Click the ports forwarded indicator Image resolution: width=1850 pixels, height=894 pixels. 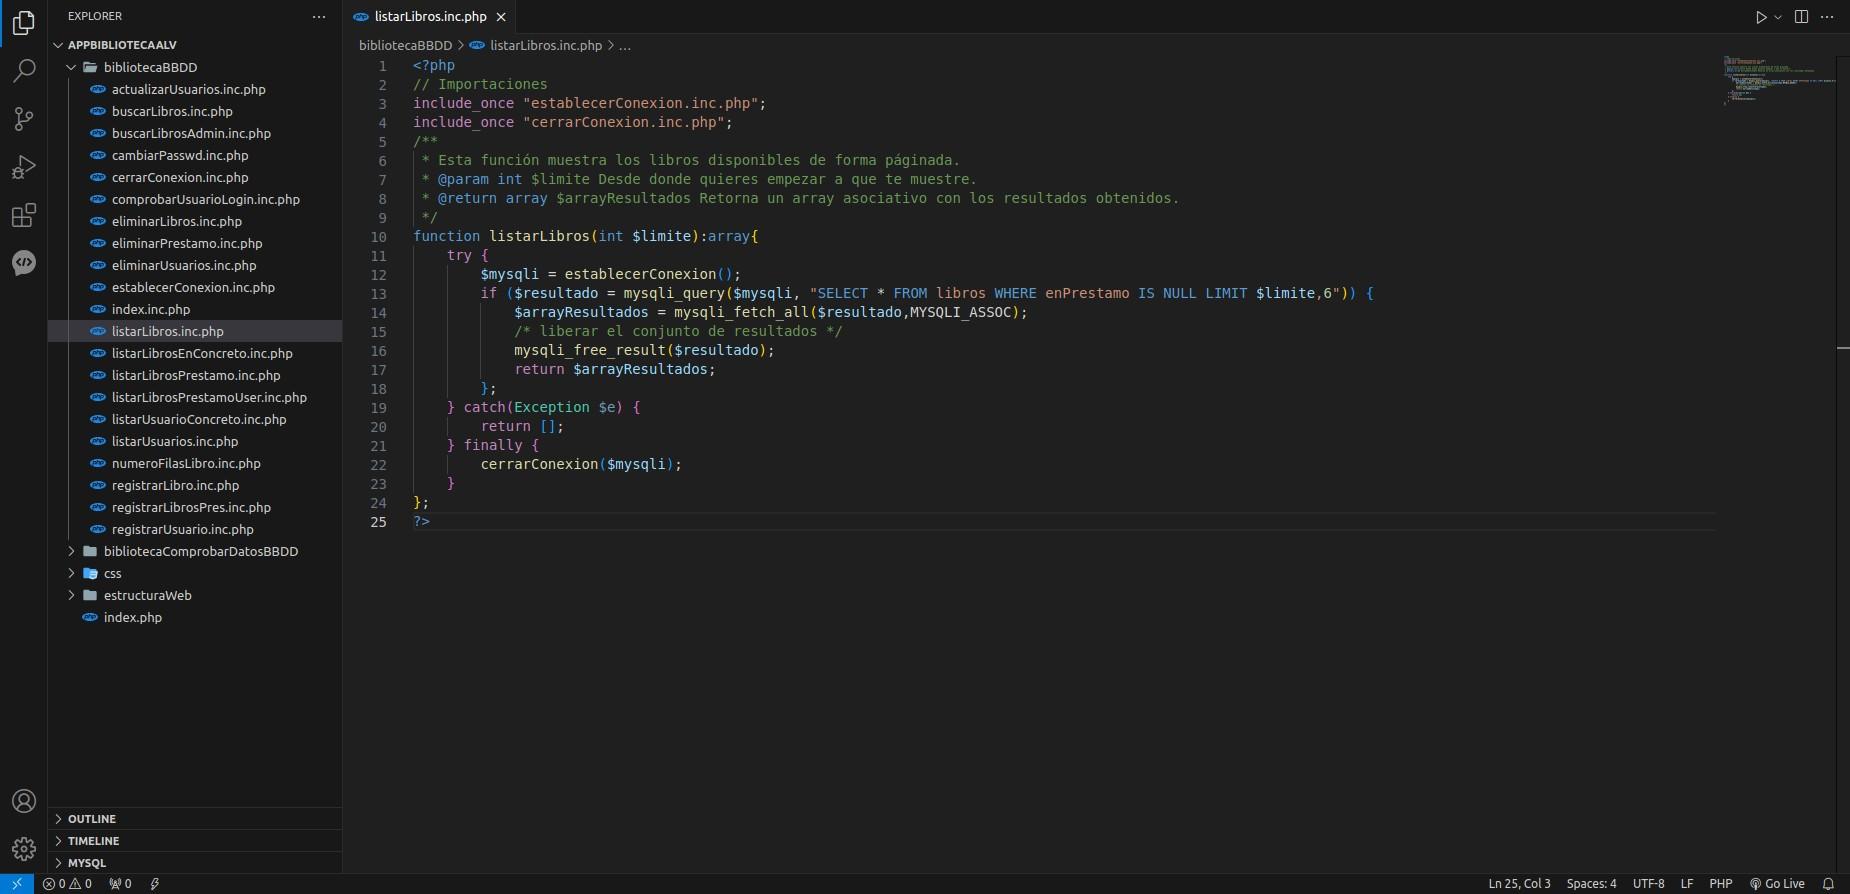click(x=120, y=884)
